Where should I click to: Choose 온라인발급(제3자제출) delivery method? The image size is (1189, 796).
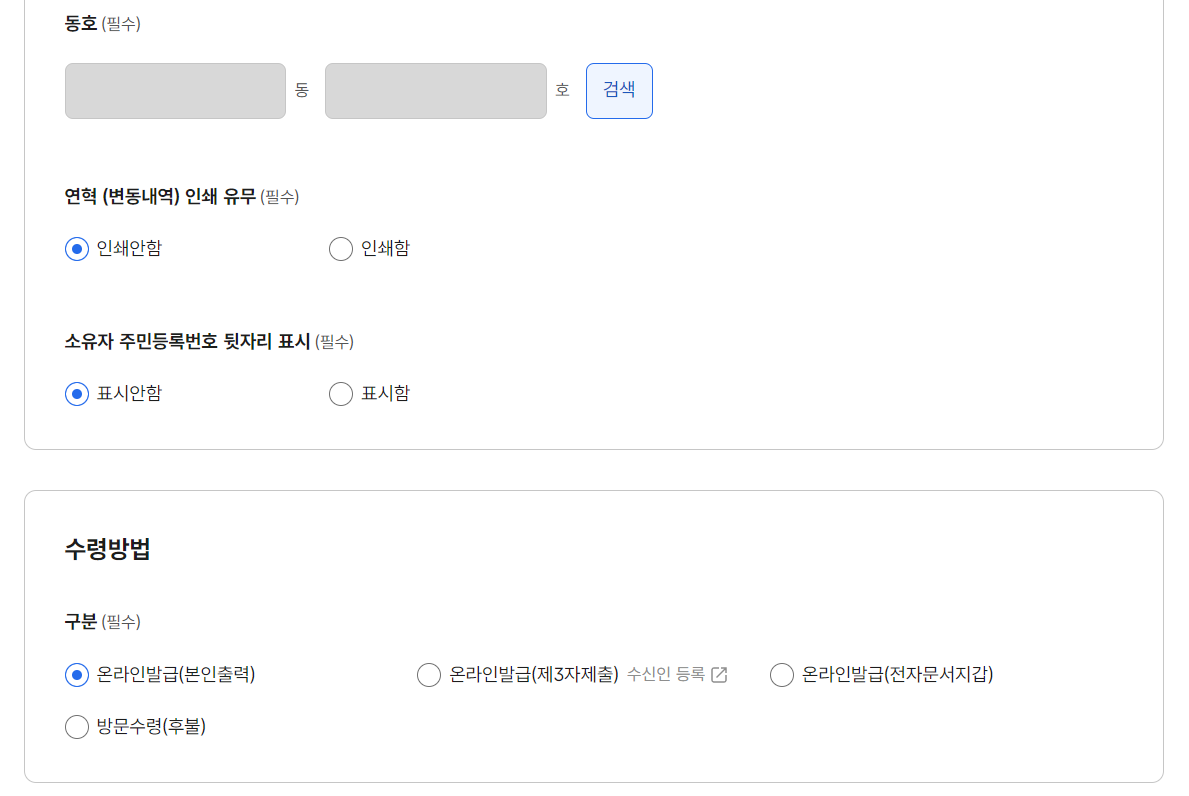point(428,674)
